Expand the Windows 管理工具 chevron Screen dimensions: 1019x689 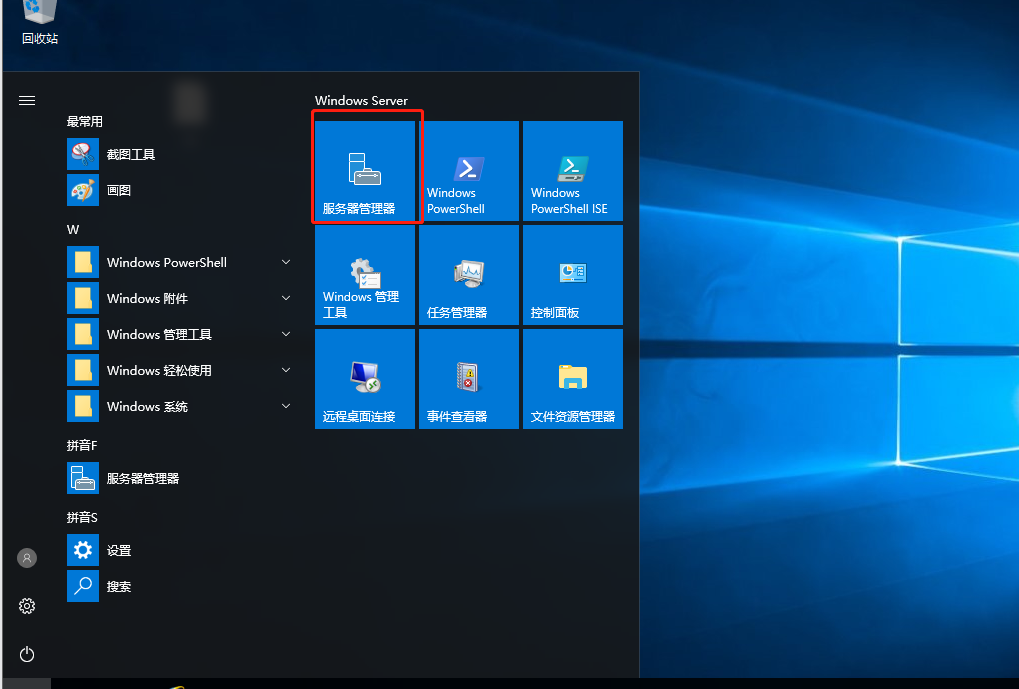click(x=286, y=334)
